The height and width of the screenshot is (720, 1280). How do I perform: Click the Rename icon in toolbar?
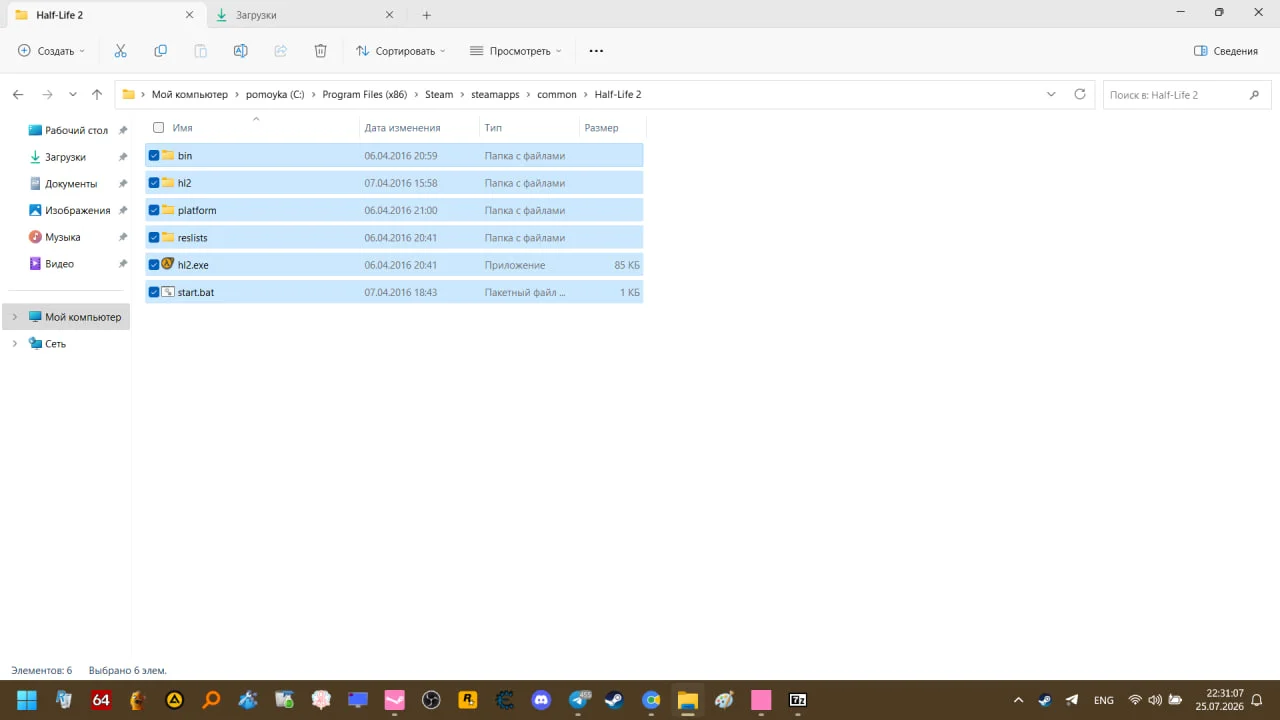click(x=241, y=51)
